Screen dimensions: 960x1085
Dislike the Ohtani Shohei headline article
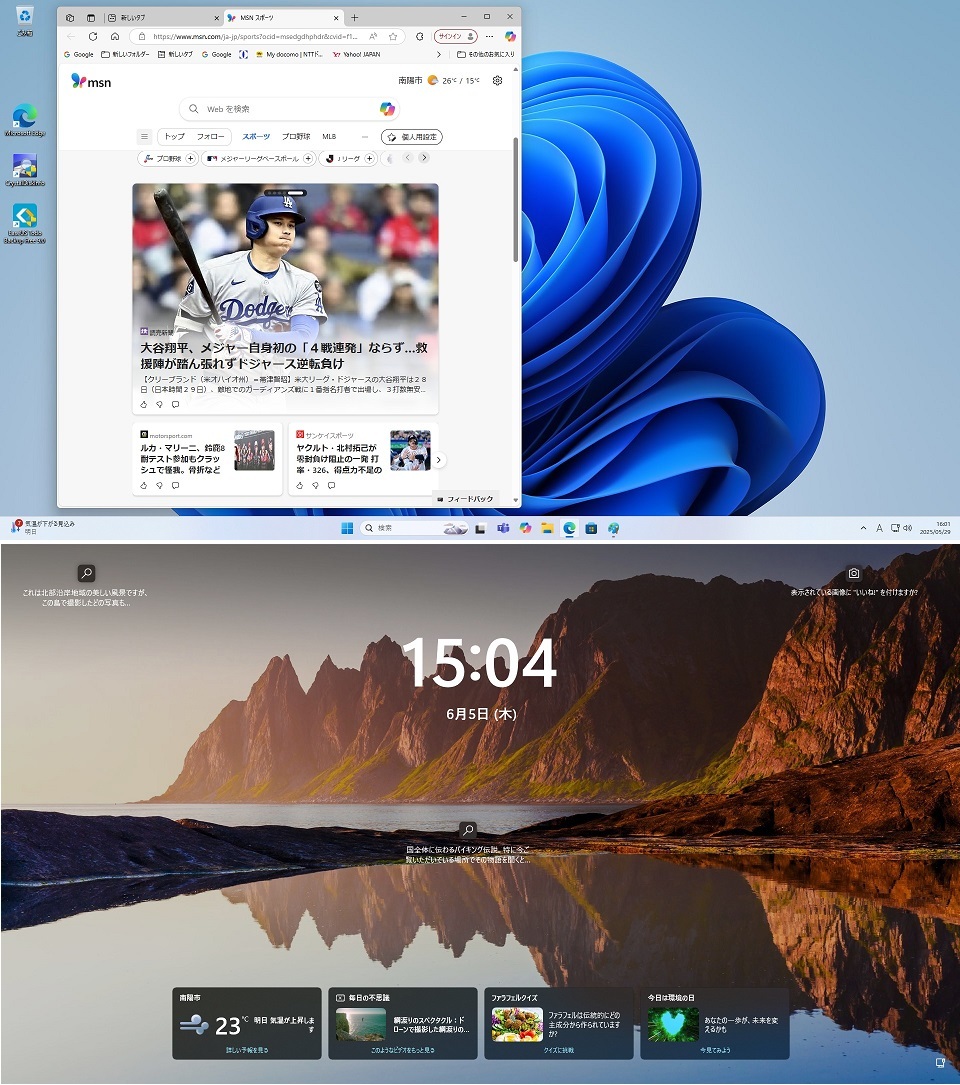[159, 404]
